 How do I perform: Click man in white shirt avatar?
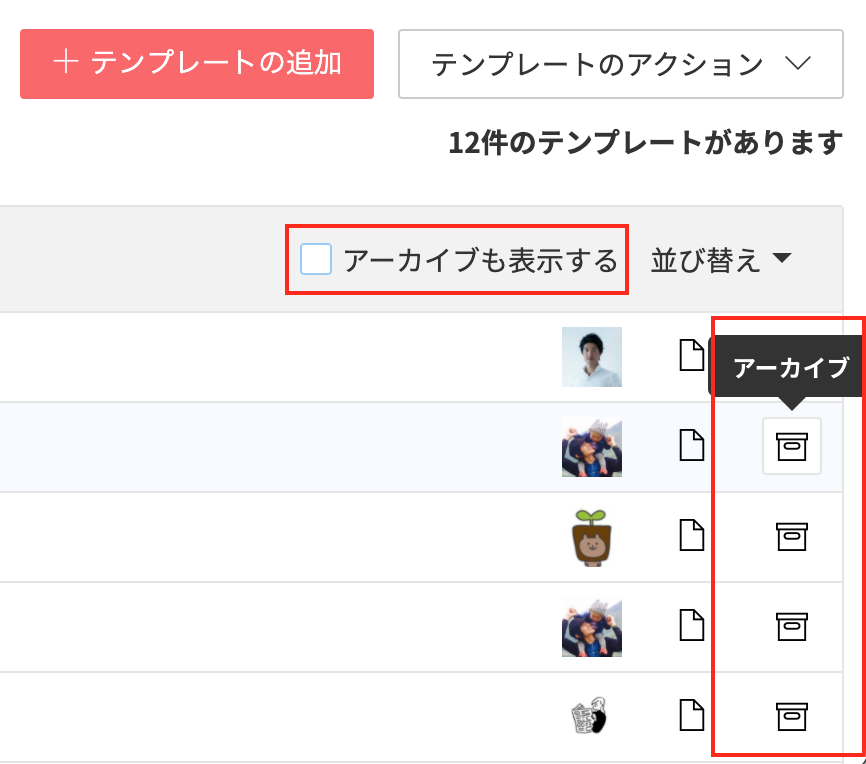pyautogui.click(x=592, y=356)
